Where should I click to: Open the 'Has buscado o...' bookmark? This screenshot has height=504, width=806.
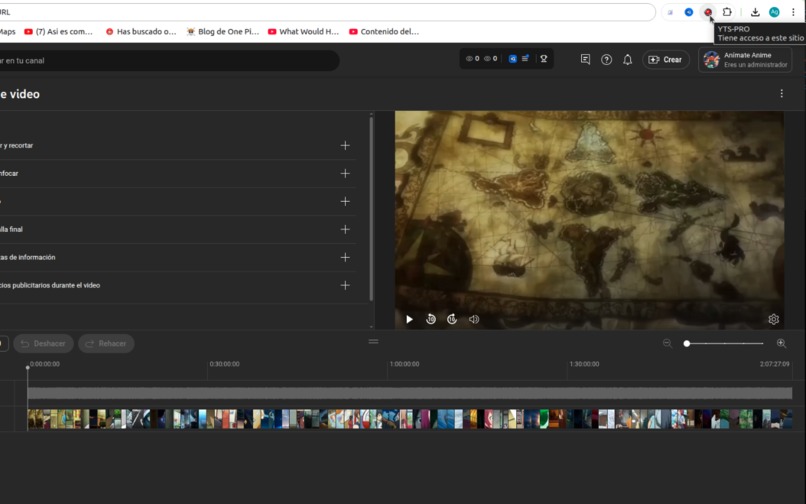coord(141,31)
